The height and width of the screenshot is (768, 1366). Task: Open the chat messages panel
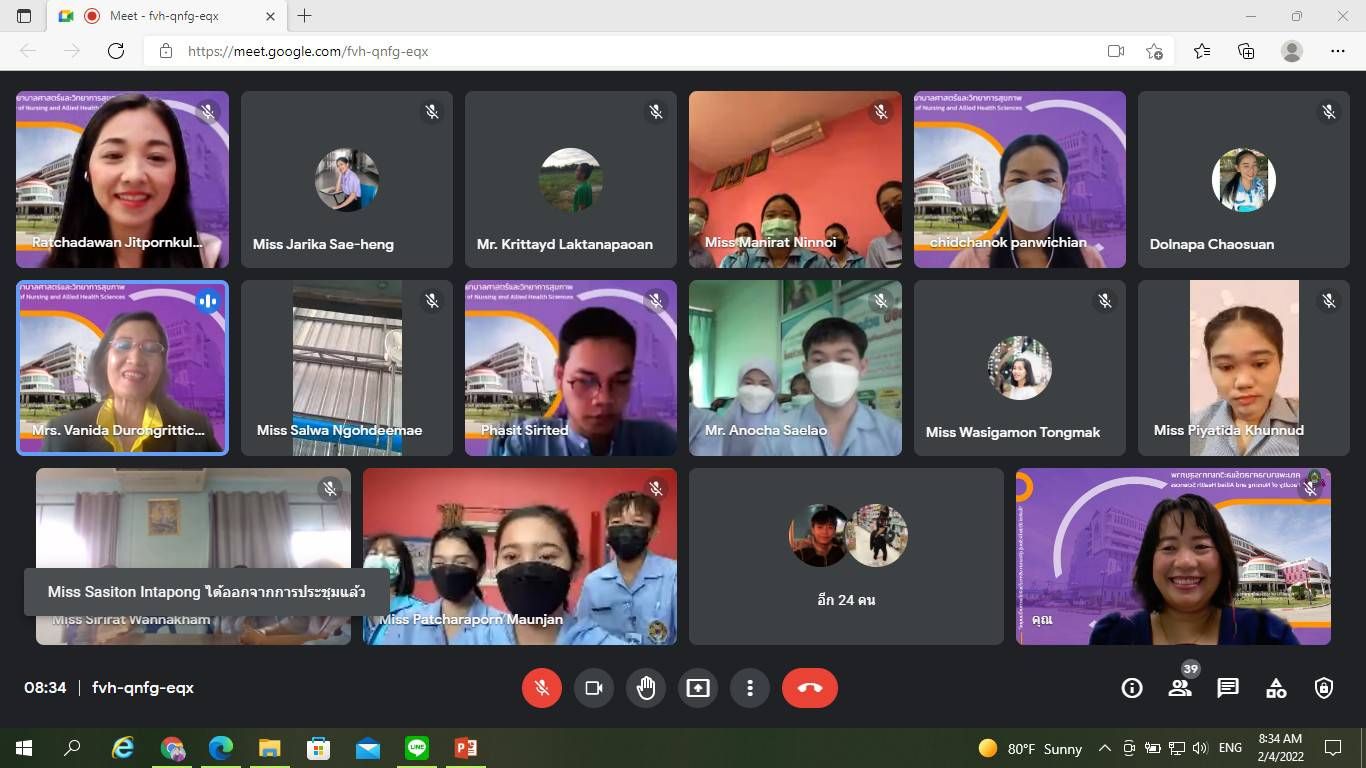click(x=1228, y=688)
